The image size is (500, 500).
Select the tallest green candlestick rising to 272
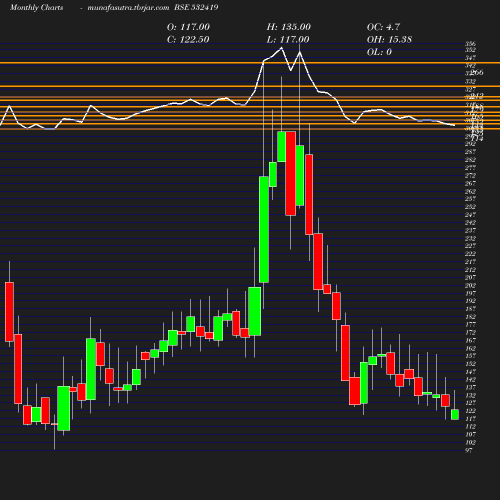[x=264, y=229]
